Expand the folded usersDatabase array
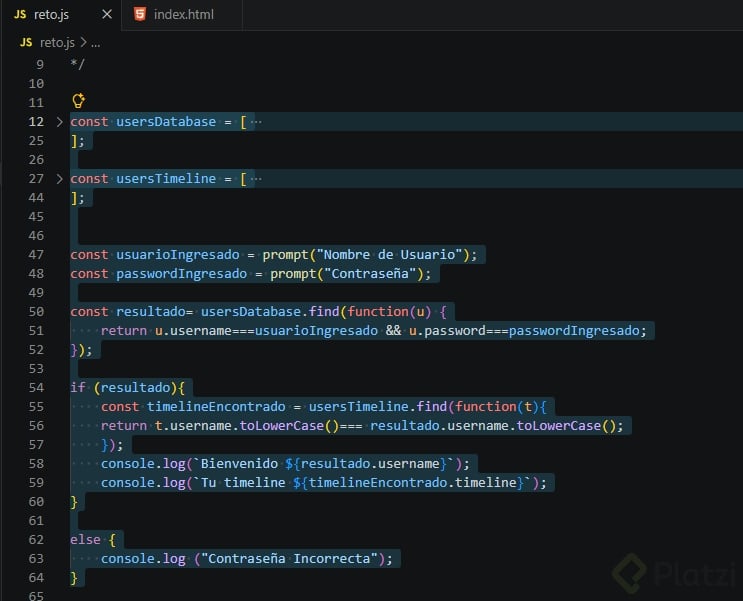 coord(59,122)
